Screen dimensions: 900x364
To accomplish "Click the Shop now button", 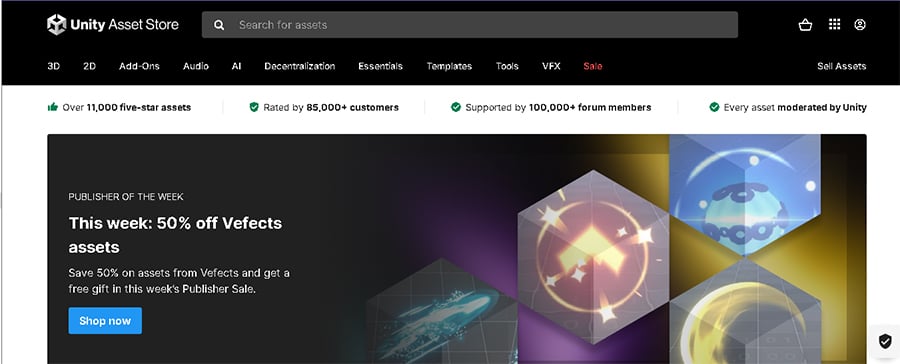I will 105,320.
